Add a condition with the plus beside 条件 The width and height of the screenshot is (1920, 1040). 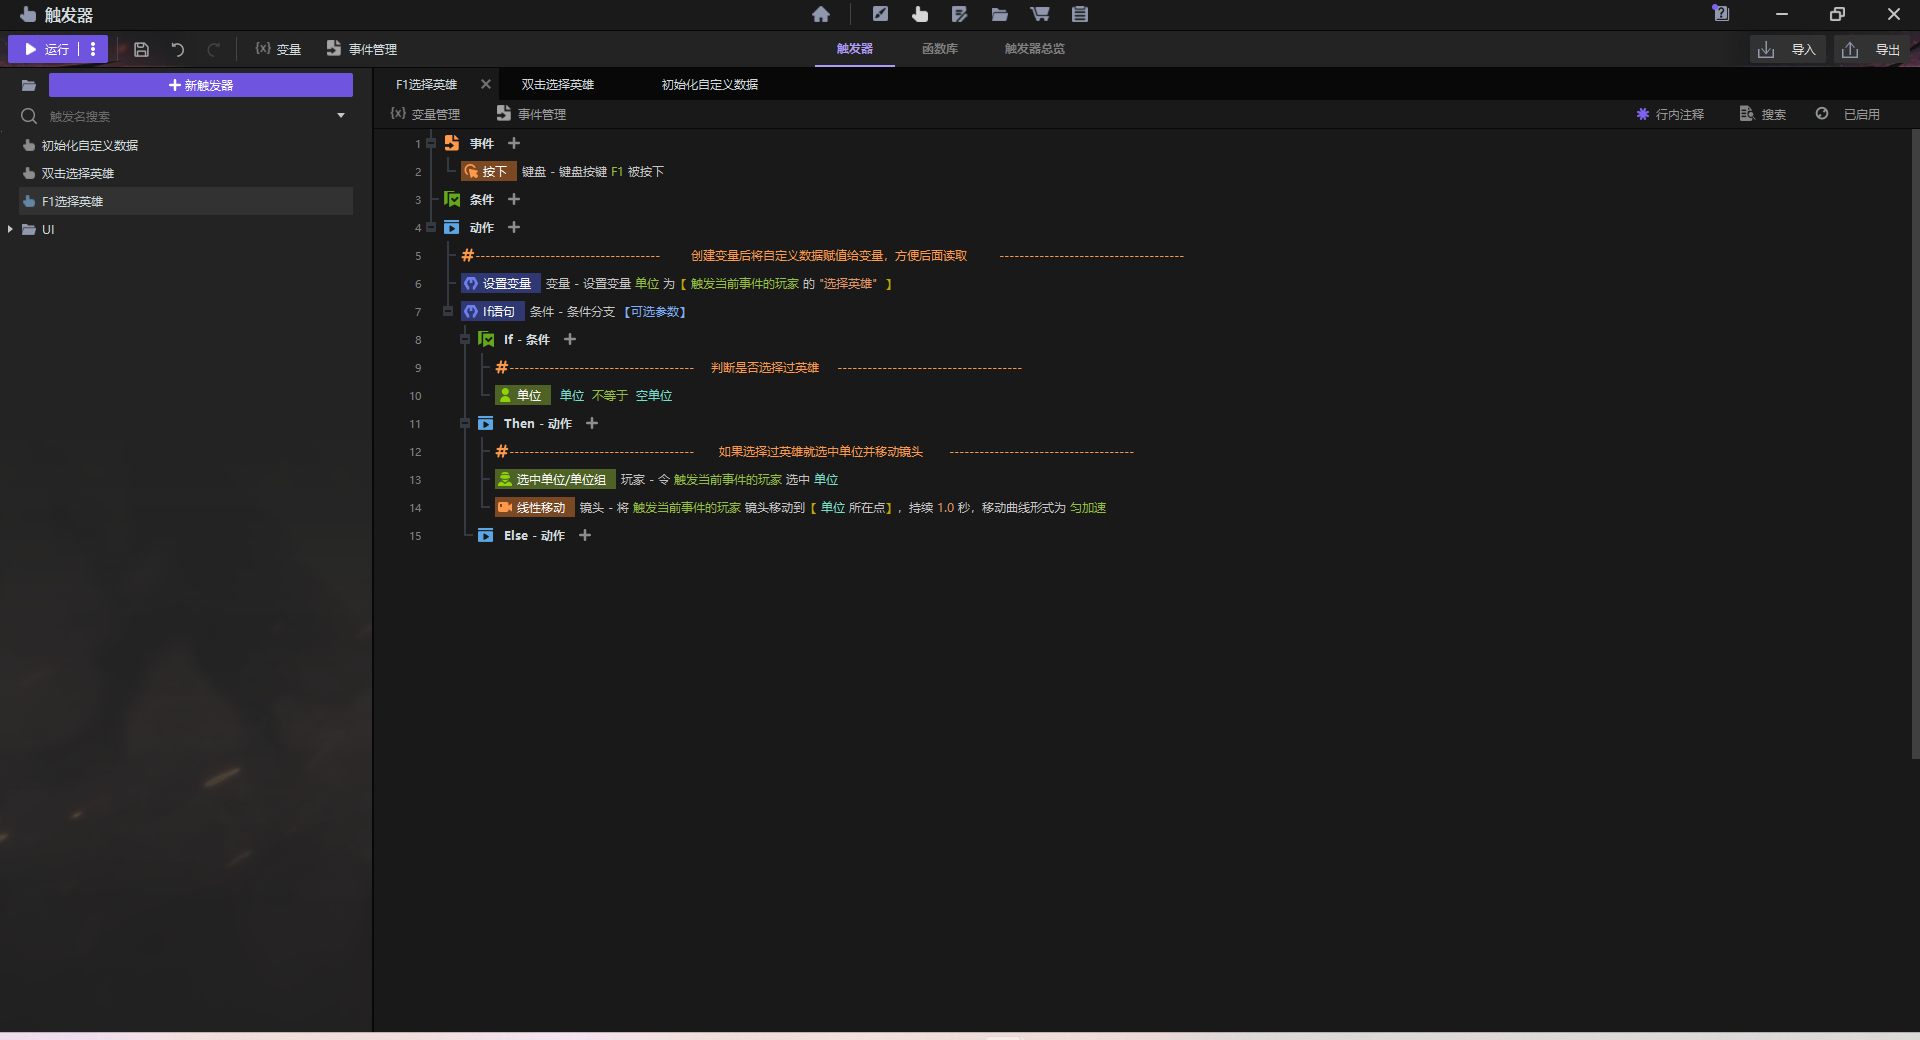(x=514, y=200)
